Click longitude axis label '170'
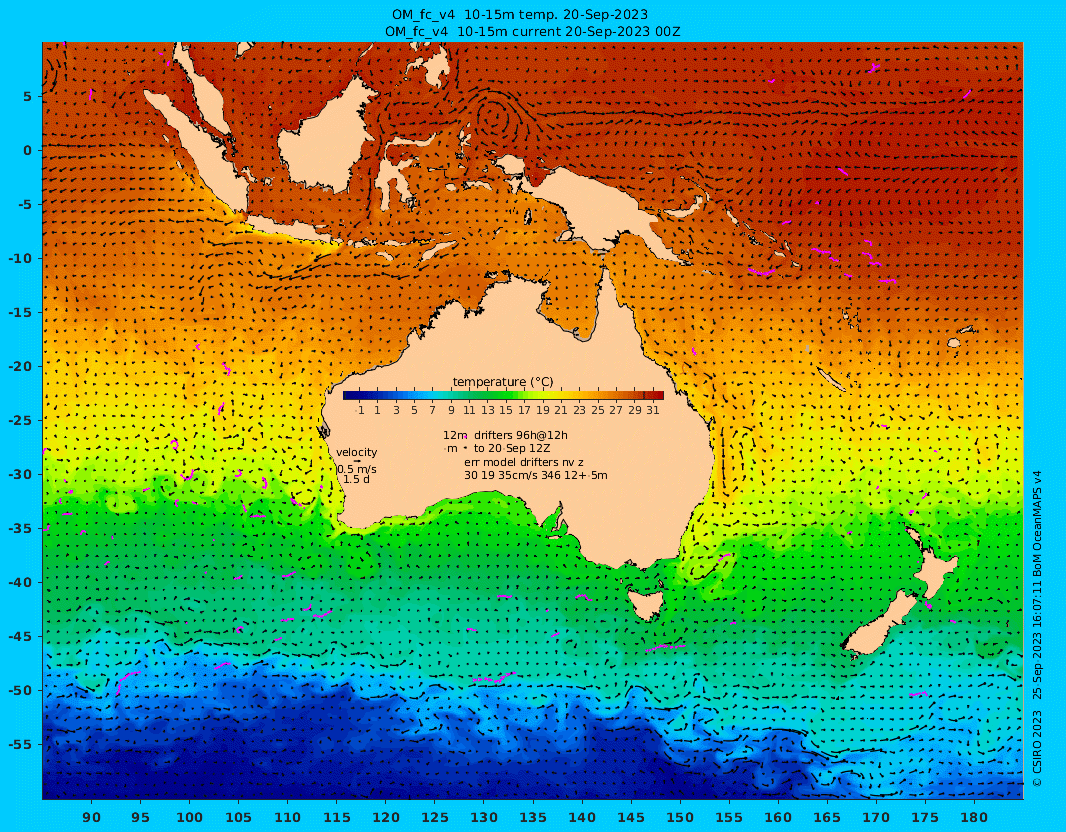This screenshot has width=1066, height=832. pyautogui.click(x=876, y=817)
